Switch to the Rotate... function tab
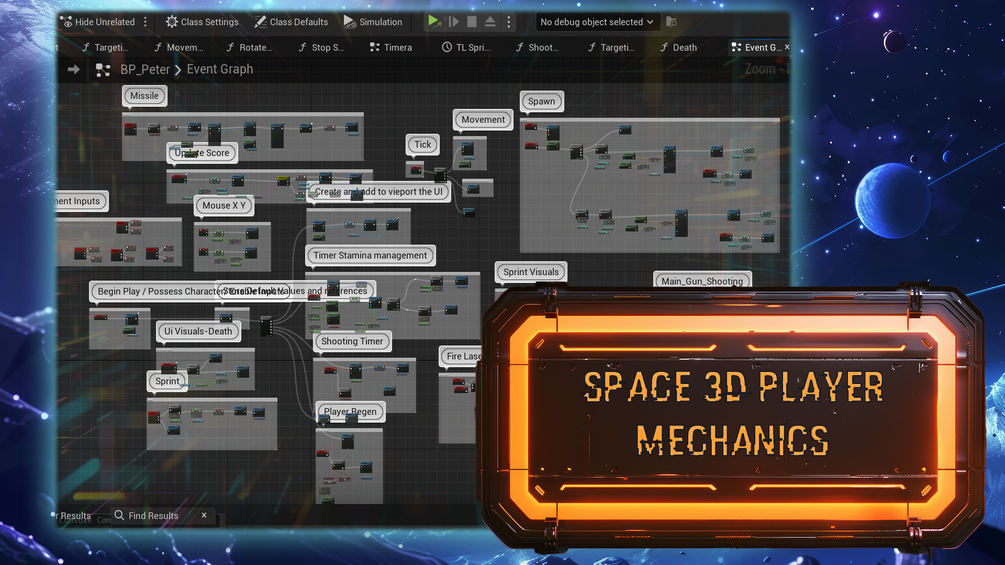 pyautogui.click(x=249, y=47)
